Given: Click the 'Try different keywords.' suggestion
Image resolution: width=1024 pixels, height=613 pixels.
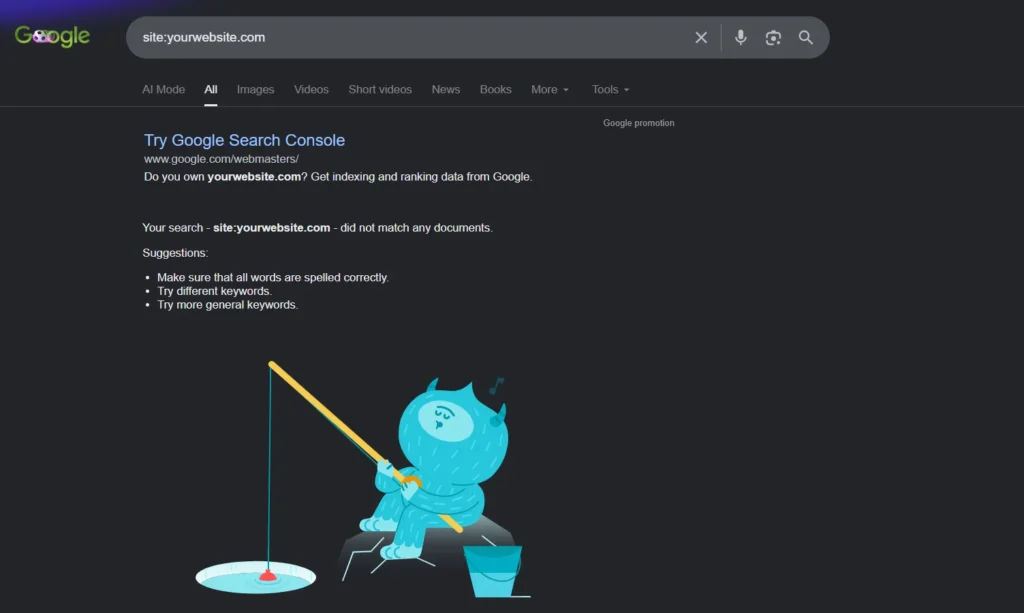Looking at the screenshot, I should coord(214,291).
